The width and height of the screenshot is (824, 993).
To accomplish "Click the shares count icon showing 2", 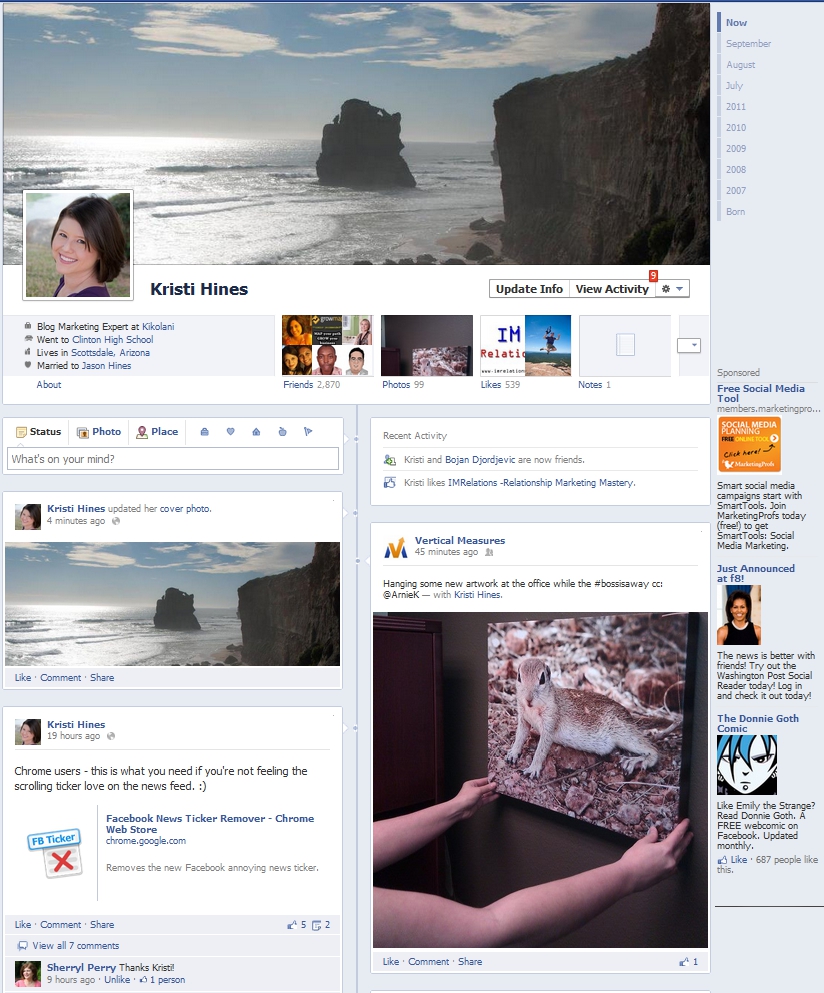I will [321, 925].
